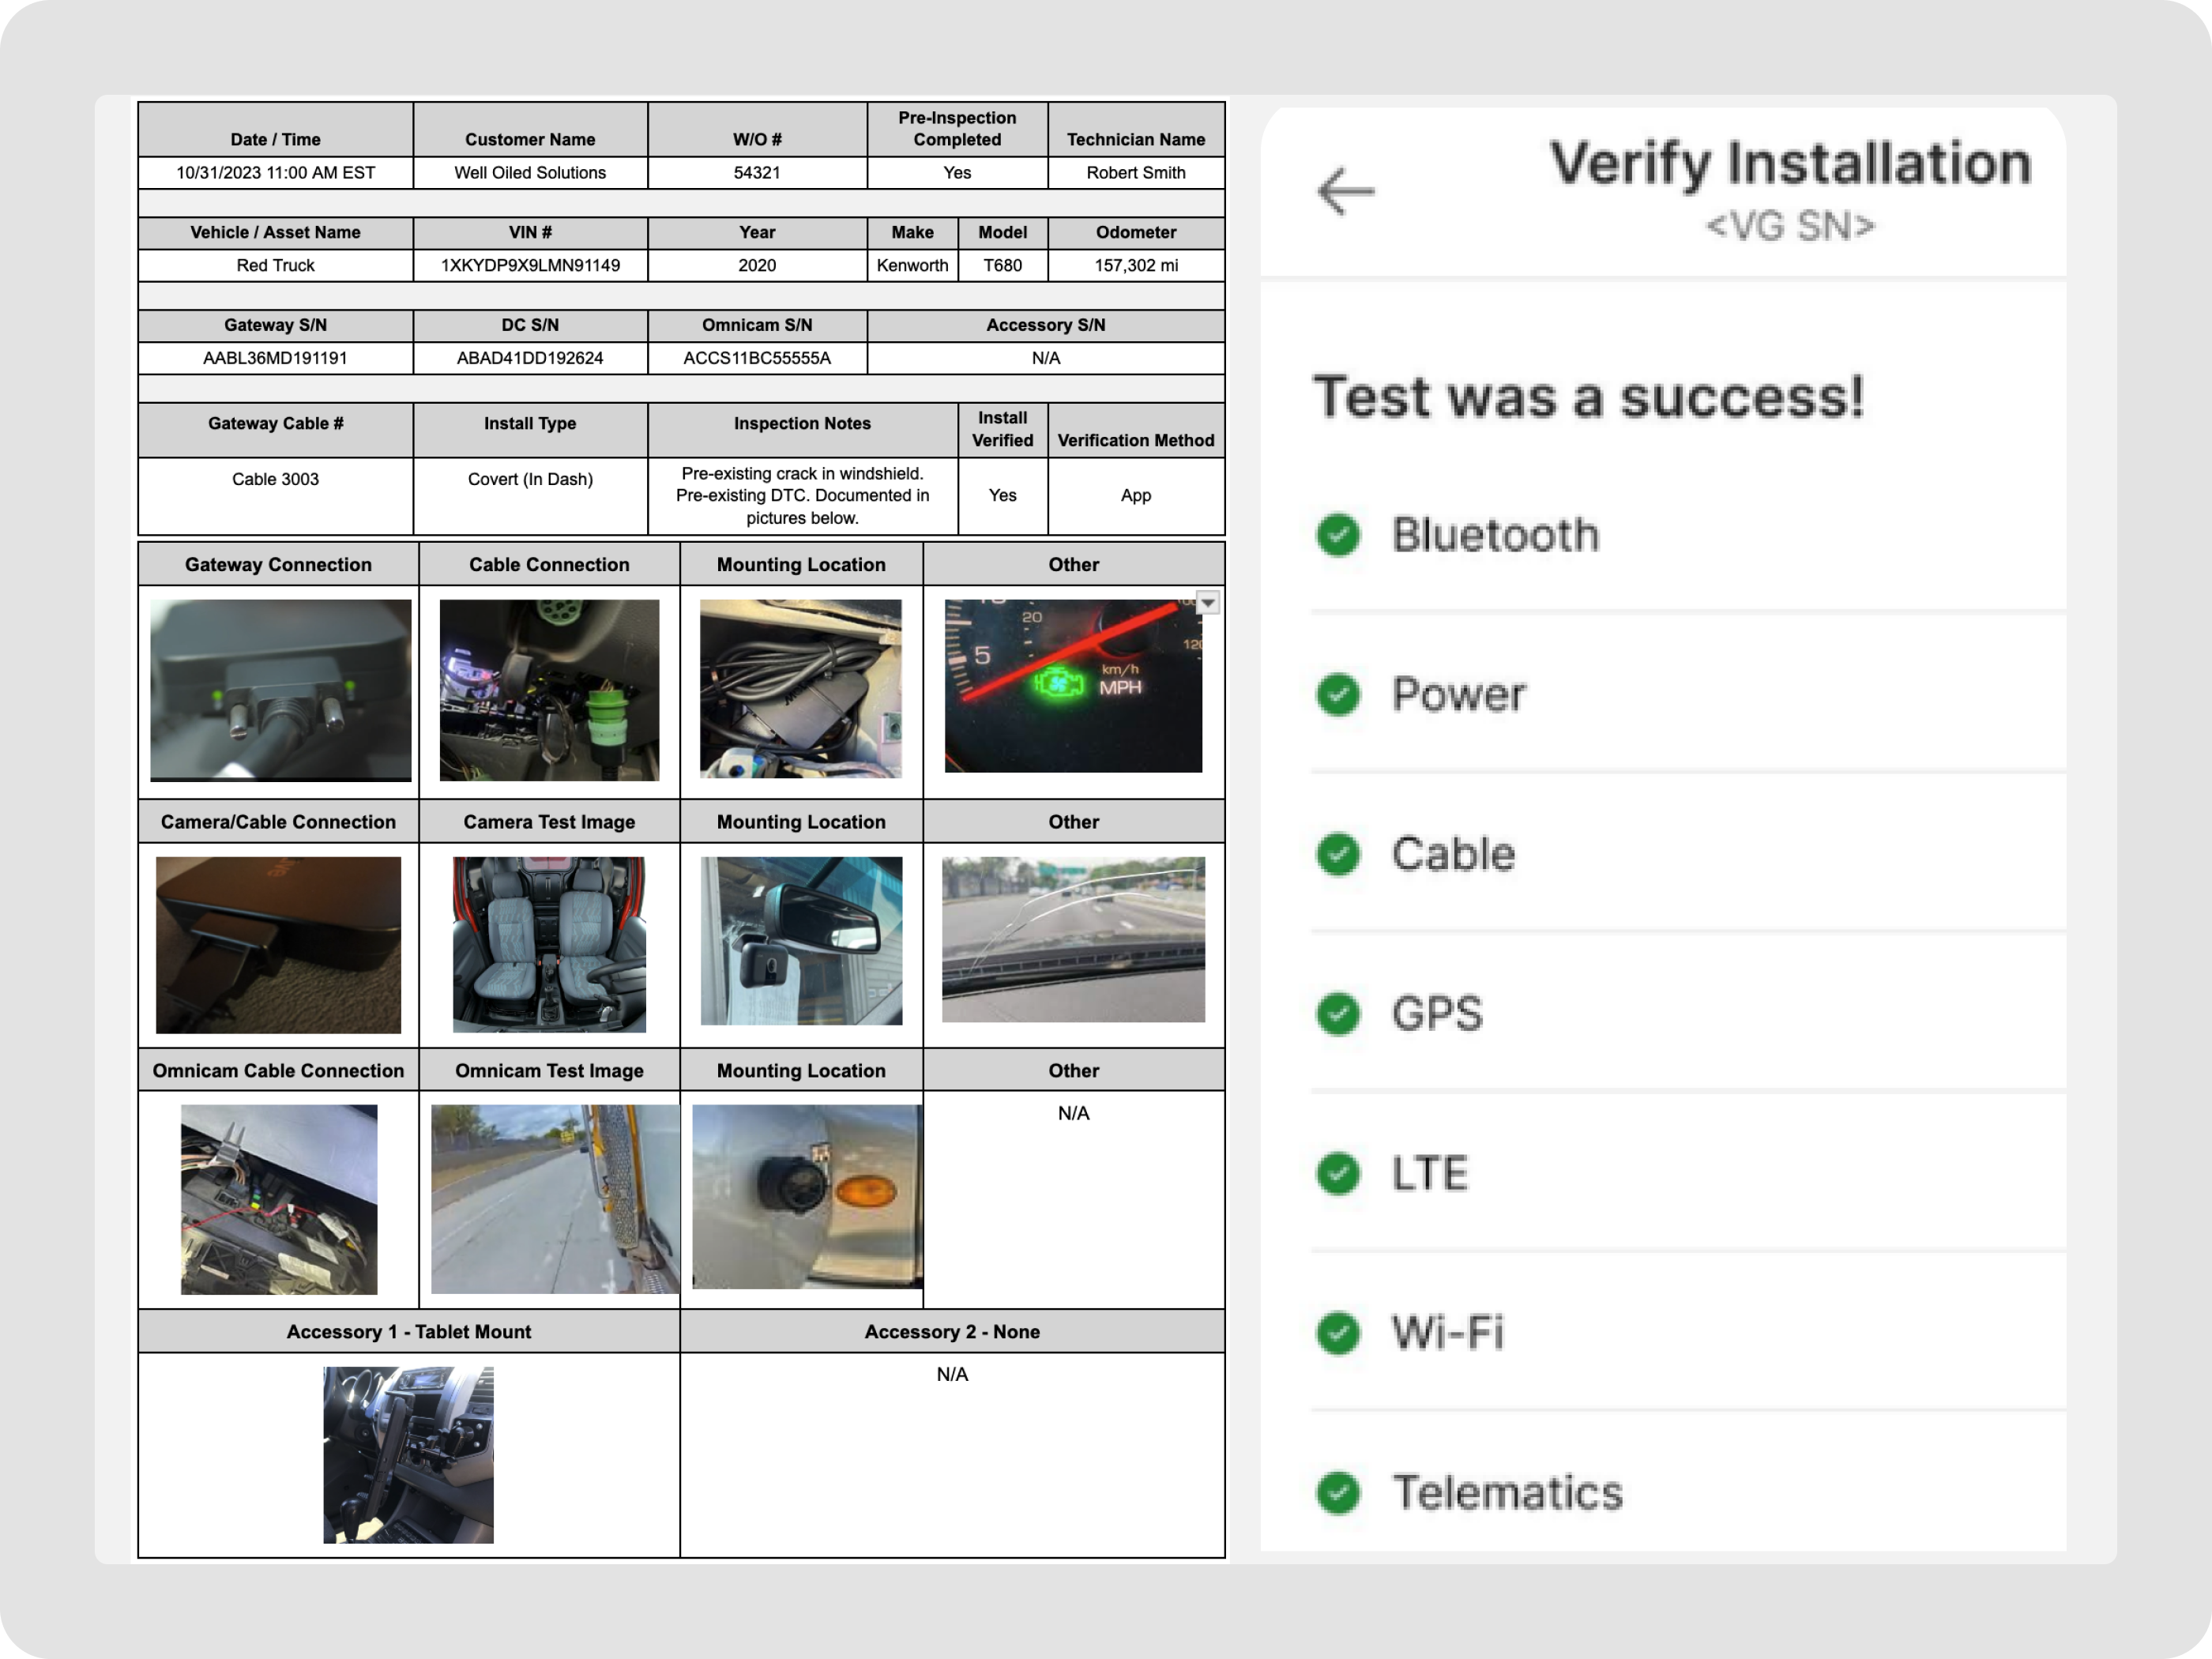Select the Omnicam Test Image road photo
This screenshot has width=2212, height=1659.
coord(554,1198)
